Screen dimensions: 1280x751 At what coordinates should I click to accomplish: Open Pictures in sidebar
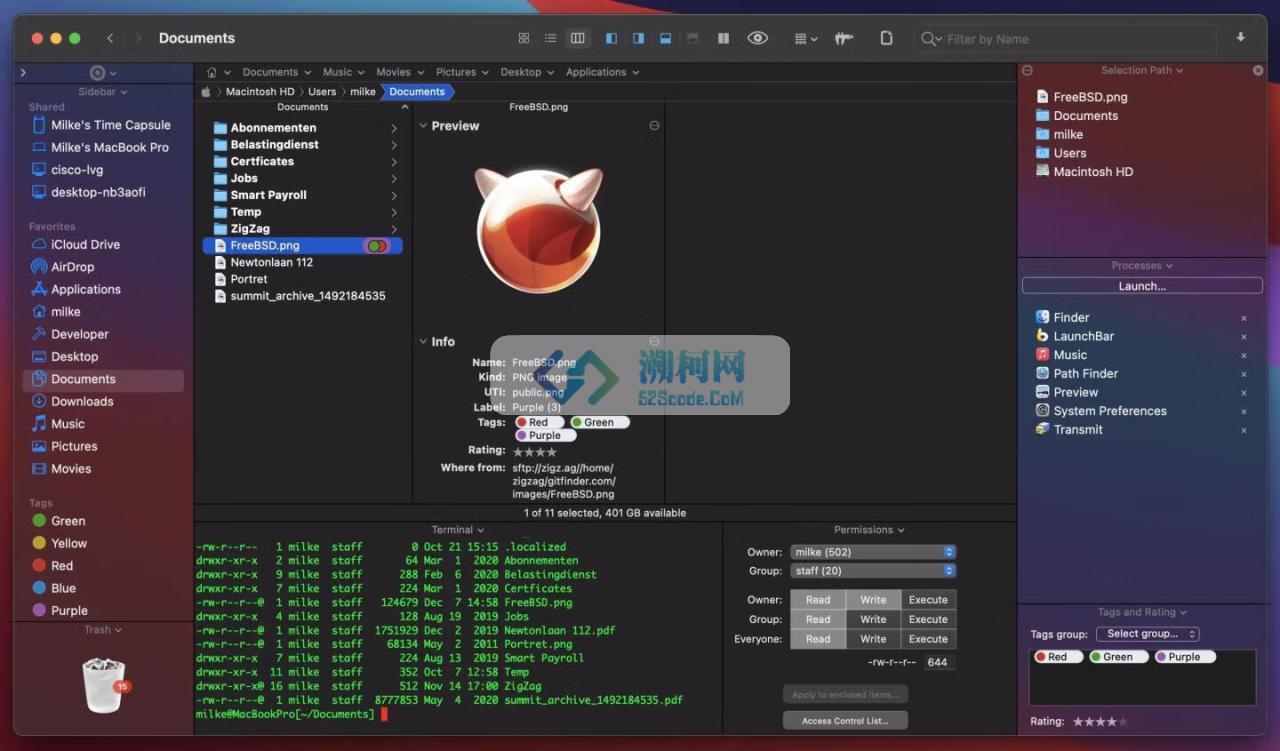click(65, 446)
